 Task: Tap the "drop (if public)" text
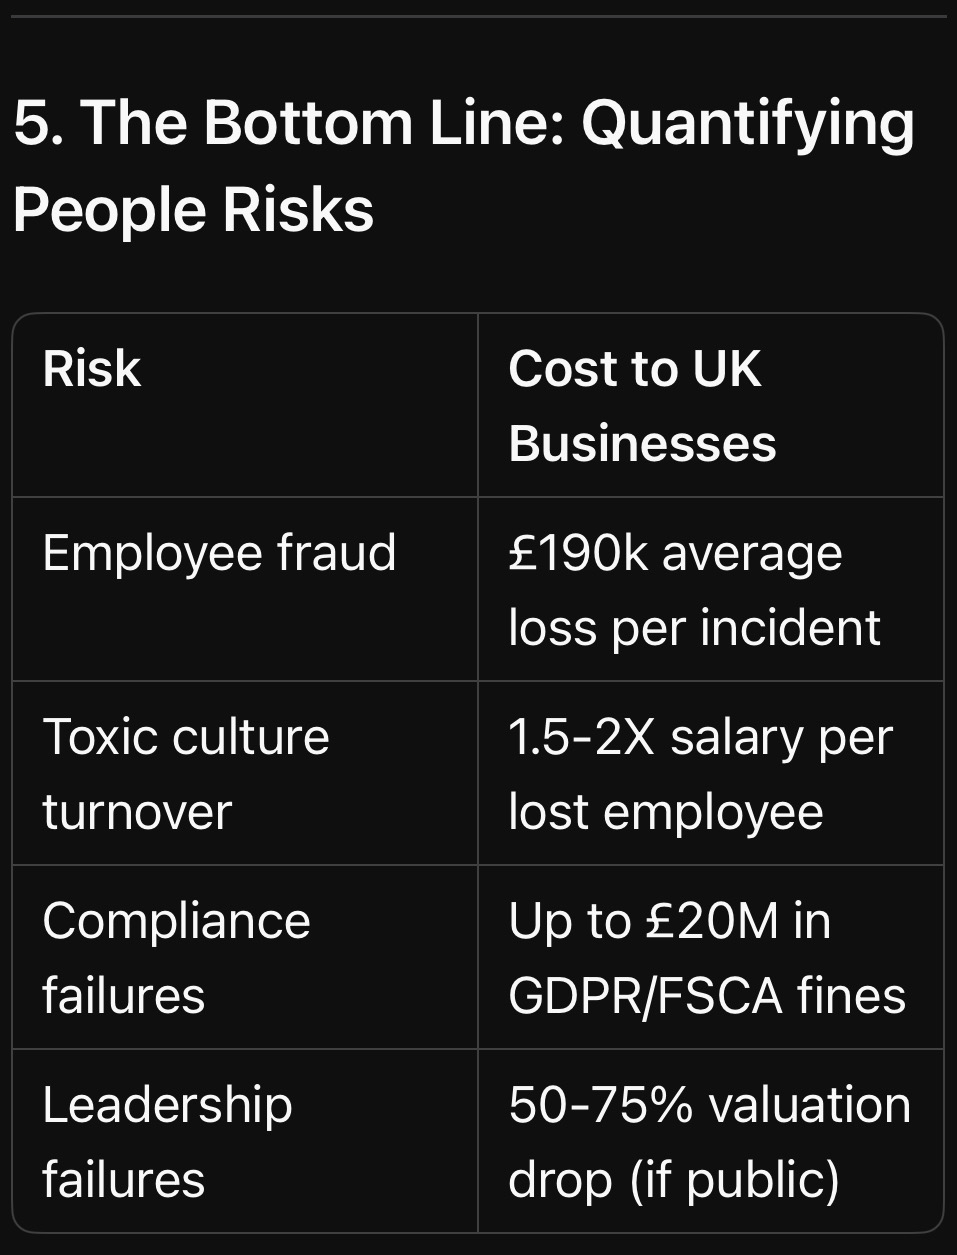click(x=673, y=1179)
